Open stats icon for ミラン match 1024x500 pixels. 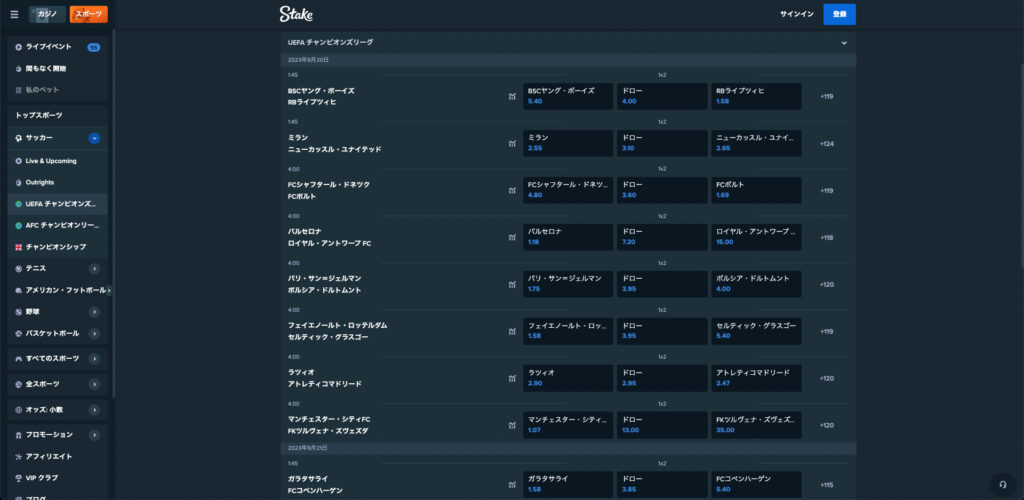pos(512,144)
